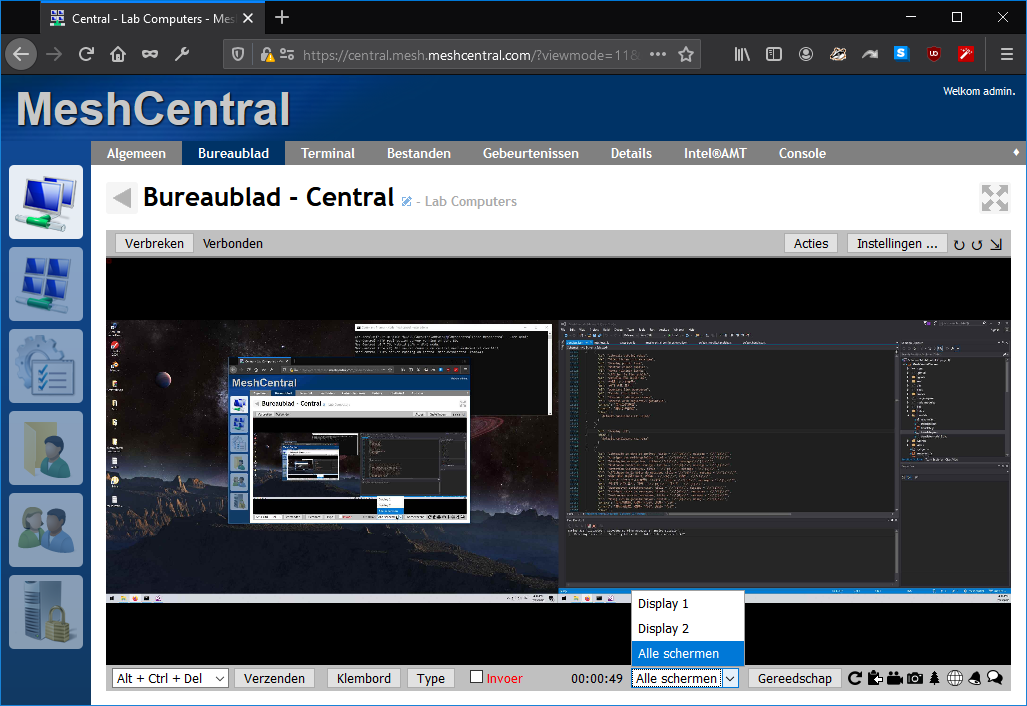Screen dimensions: 1027x706
Task: Open the folder with person sidebar icon
Action: click(46, 448)
